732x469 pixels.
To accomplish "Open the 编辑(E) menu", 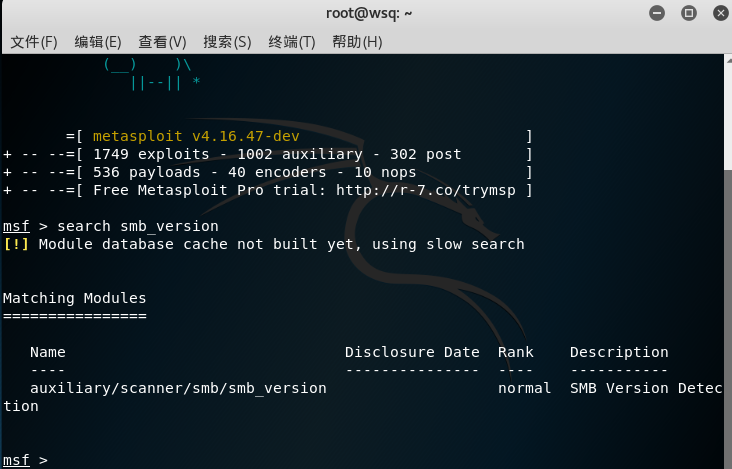I will (x=98, y=42).
